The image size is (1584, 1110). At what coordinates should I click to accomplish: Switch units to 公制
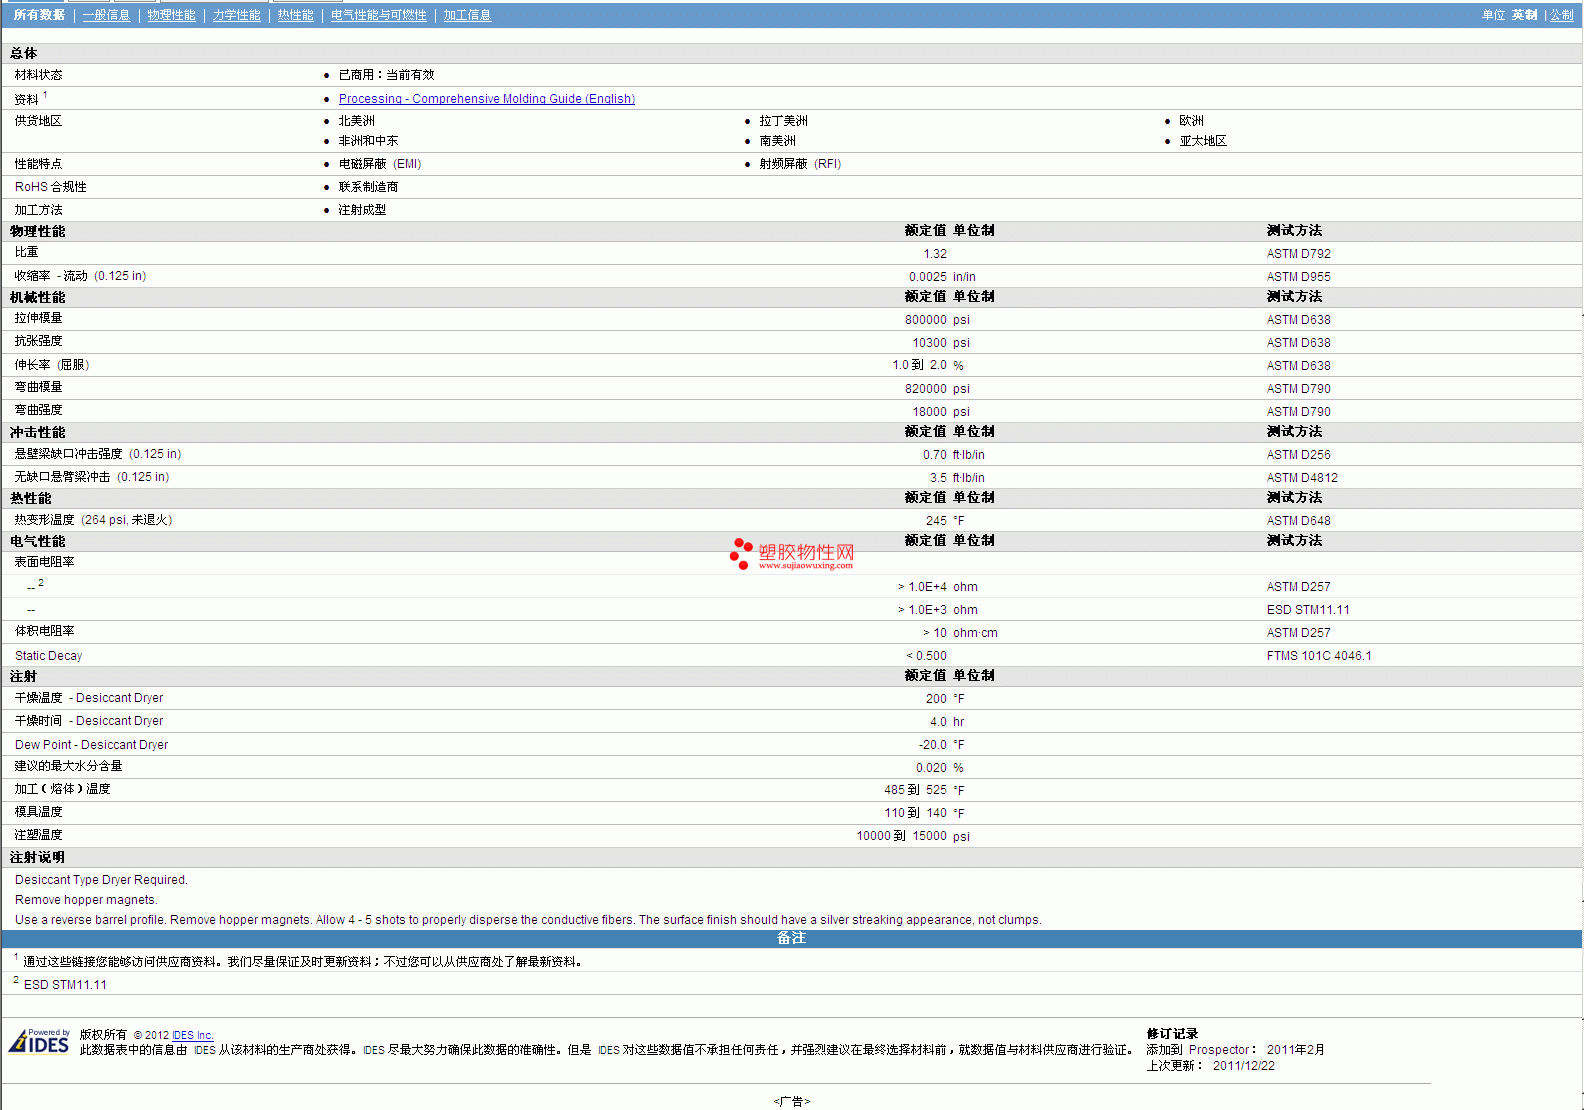coord(1561,15)
